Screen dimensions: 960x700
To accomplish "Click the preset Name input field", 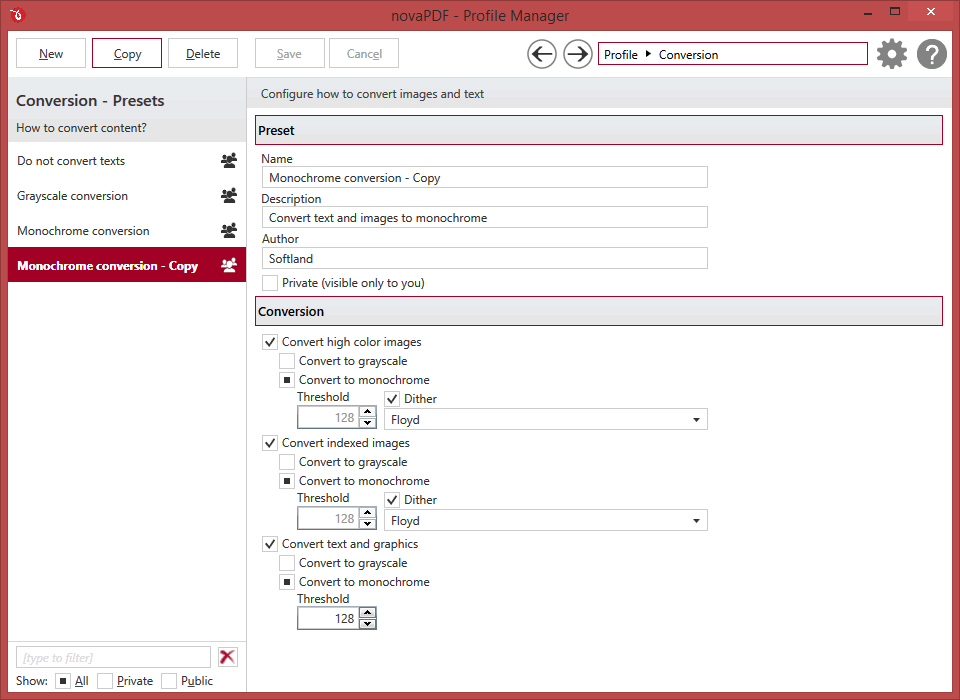I will tap(484, 178).
